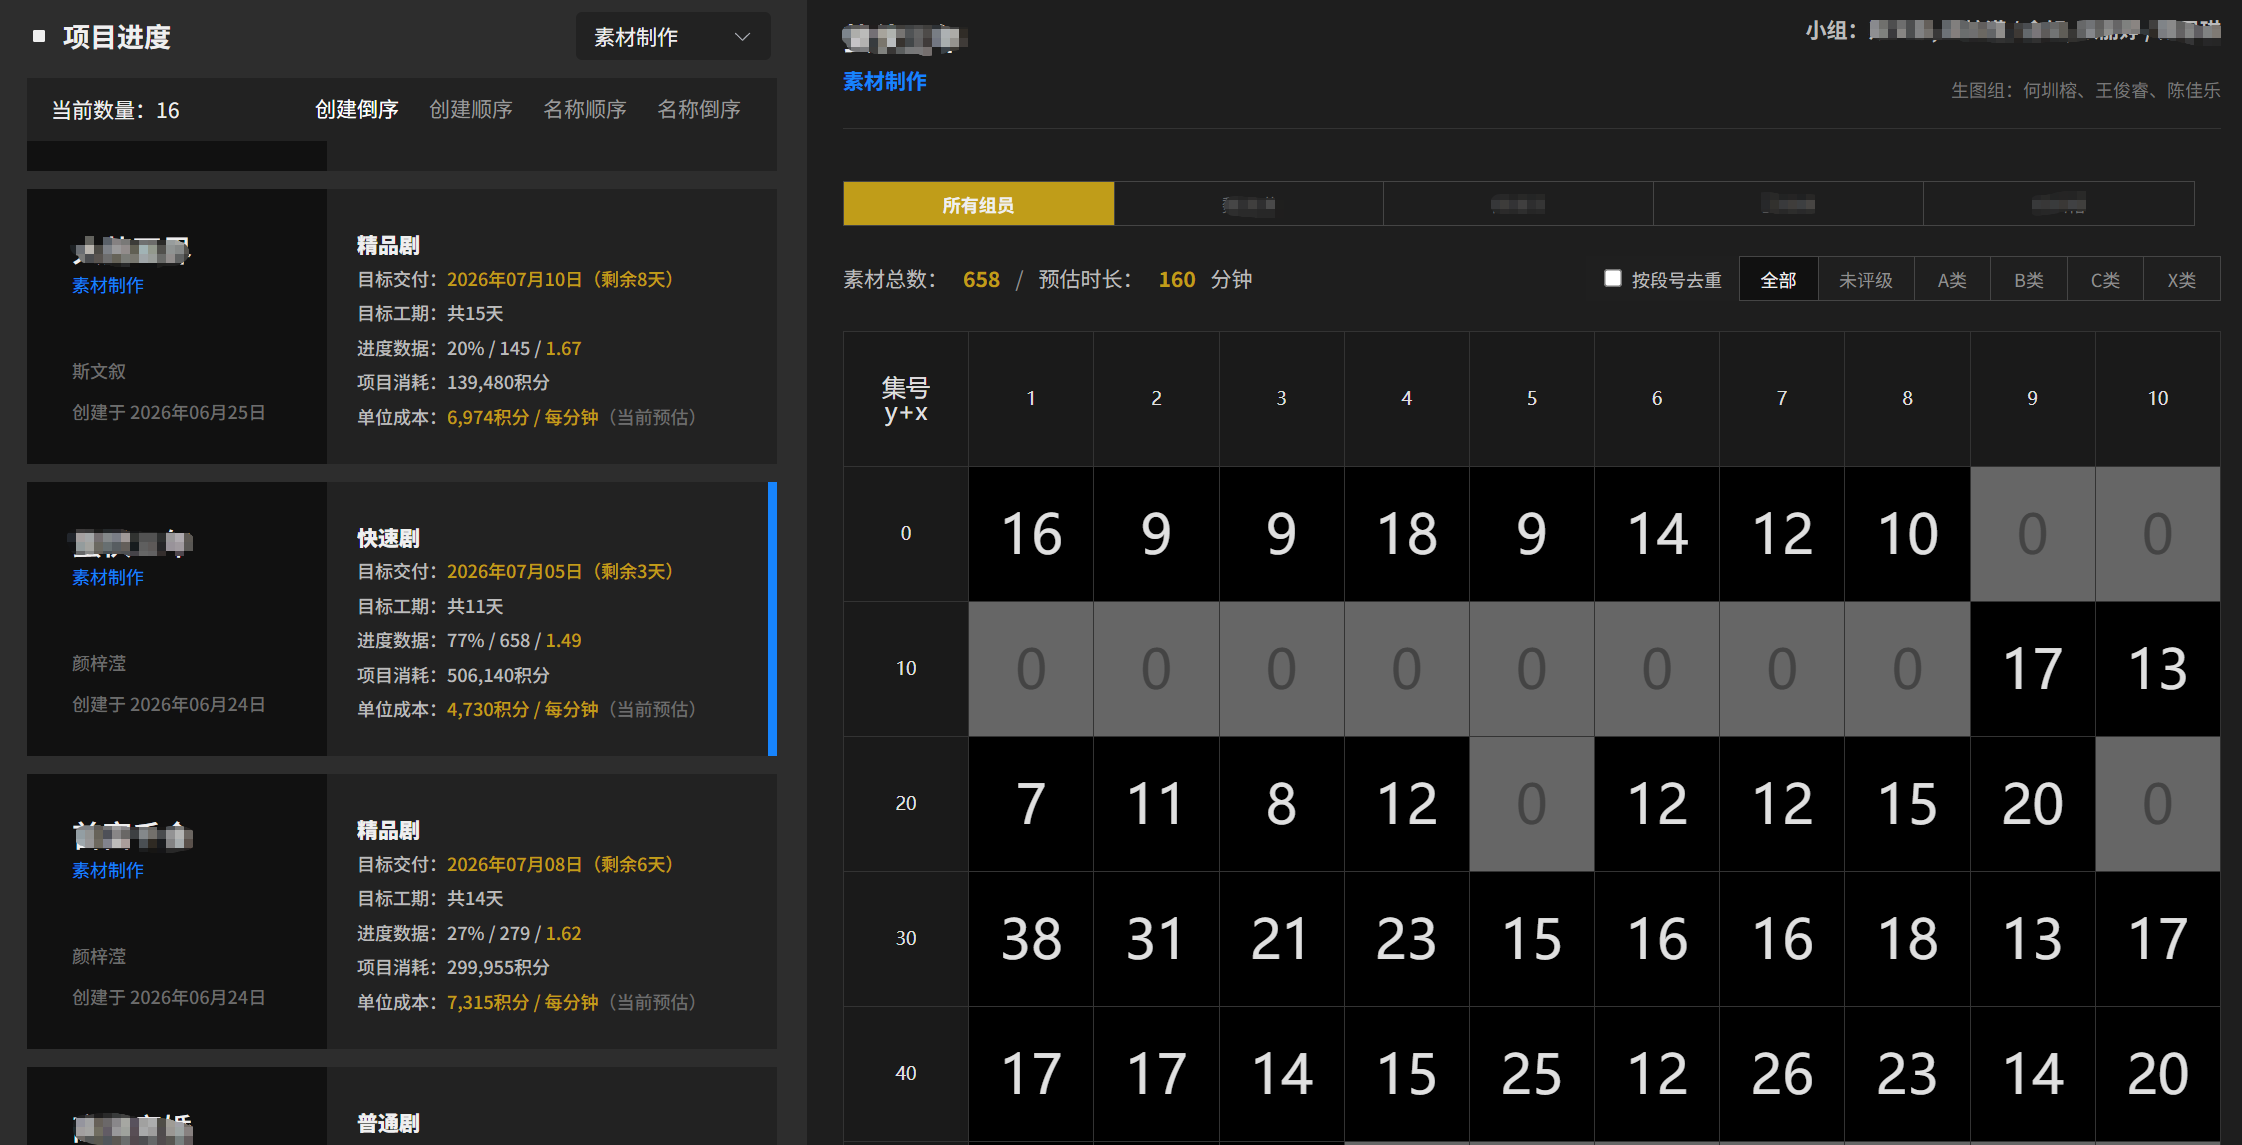Select the 快速剧 project card heading

388,538
